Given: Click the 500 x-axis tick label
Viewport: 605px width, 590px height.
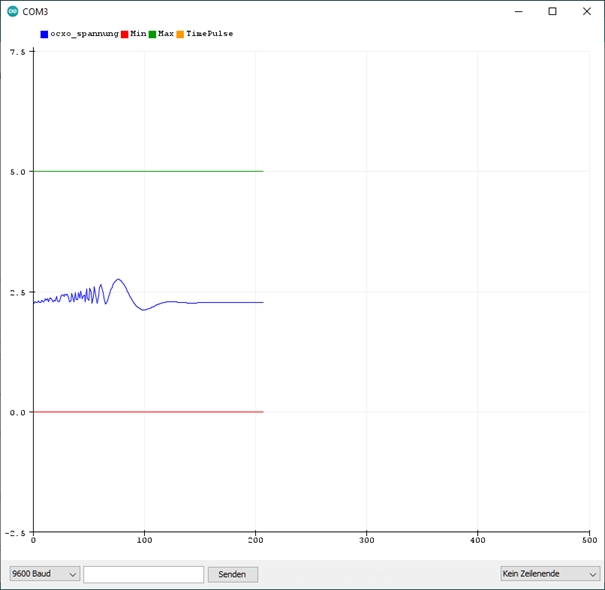Looking at the screenshot, I should point(590,540).
